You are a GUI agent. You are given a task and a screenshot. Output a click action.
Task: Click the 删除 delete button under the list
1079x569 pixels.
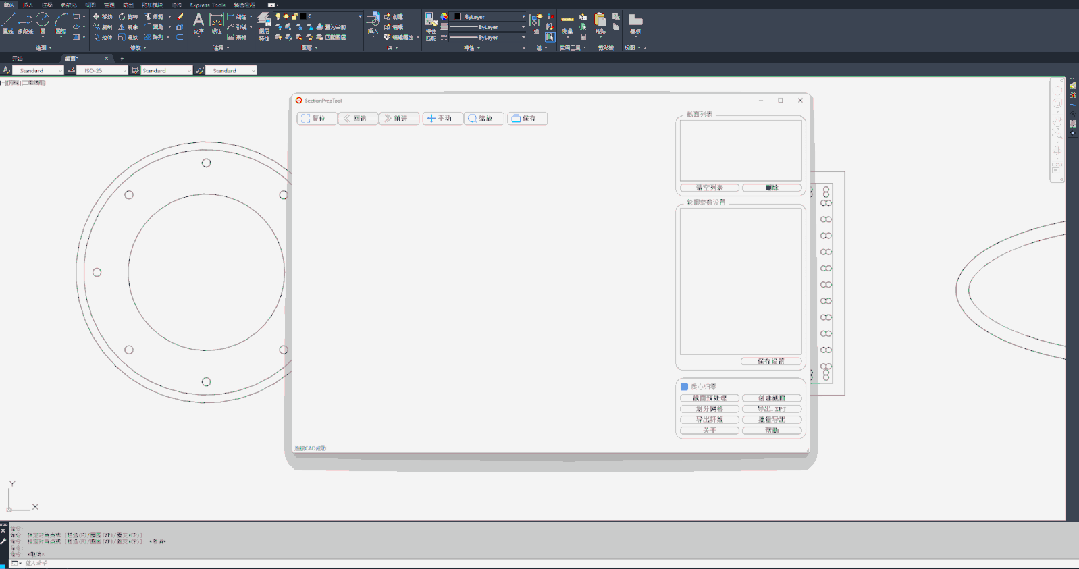point(771,187)
